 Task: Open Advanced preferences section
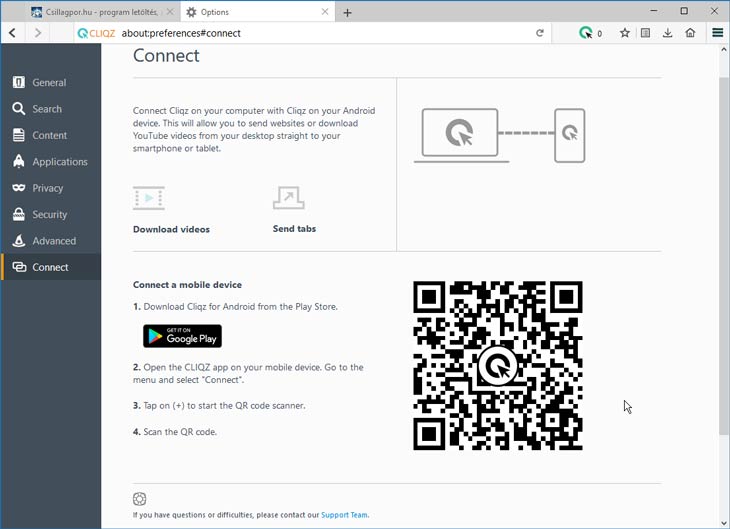(51, 241)
